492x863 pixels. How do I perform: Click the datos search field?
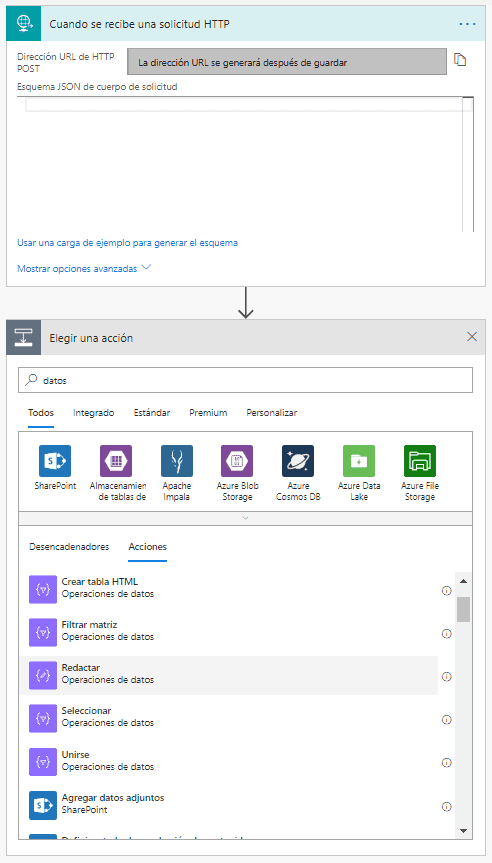pyautogui.click(x=245, y=380)
